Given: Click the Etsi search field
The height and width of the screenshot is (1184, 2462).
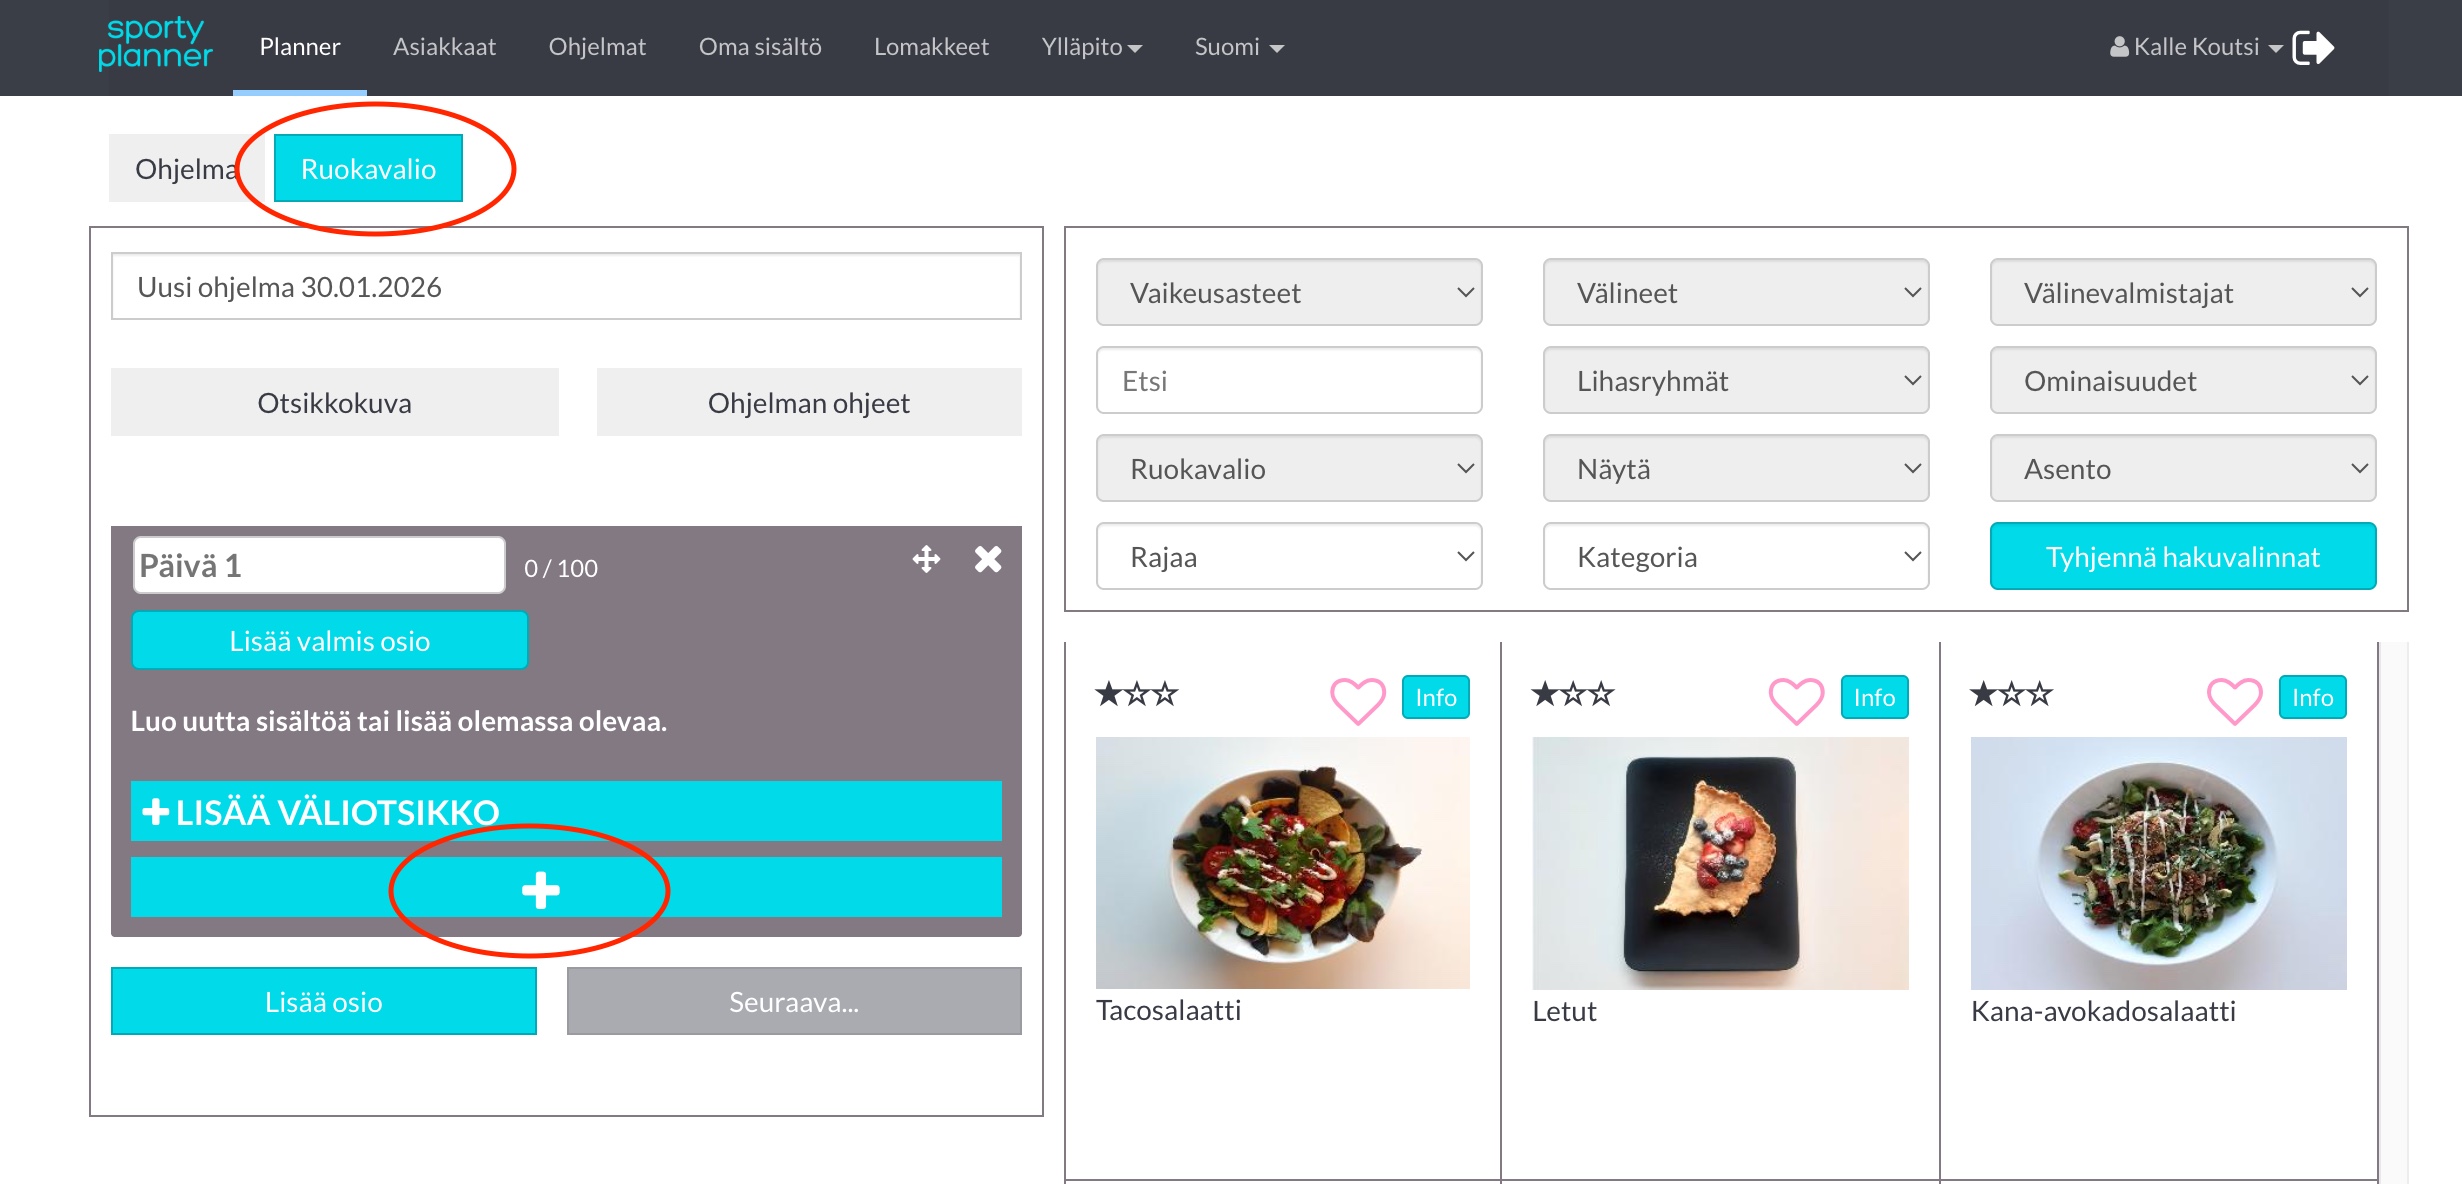Looking at the screenshot, I should pyautogui.click(x=1288, y=381).
